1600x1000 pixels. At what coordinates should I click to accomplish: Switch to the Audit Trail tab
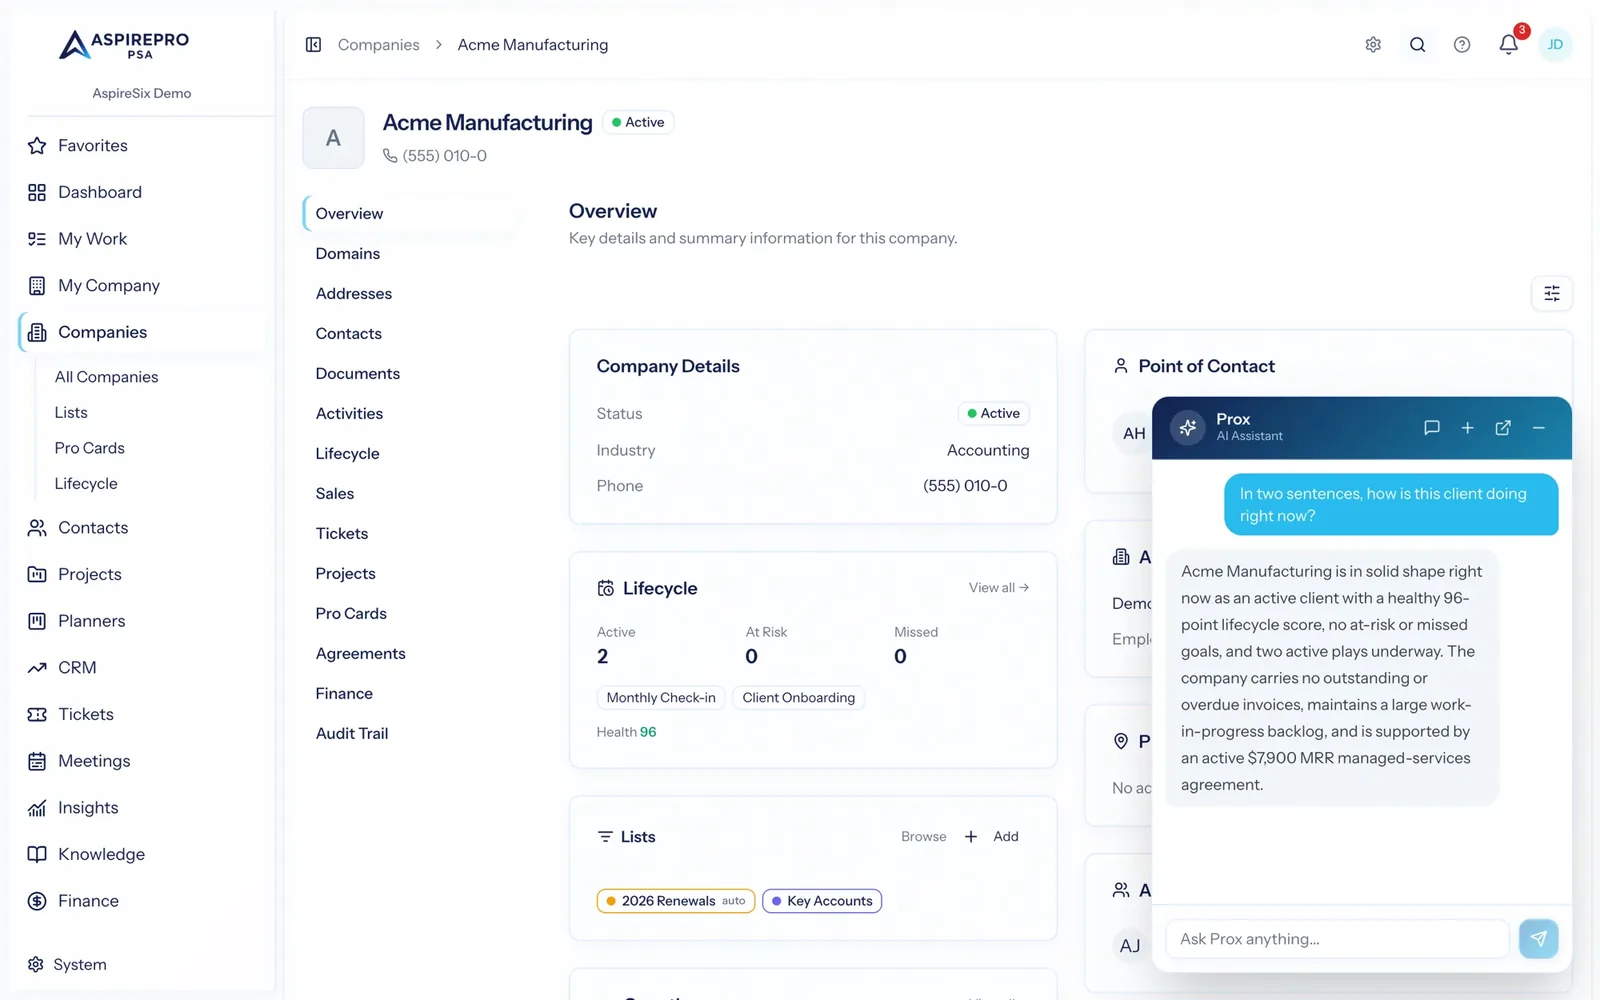pyautogui.click(x=351, y=734)
